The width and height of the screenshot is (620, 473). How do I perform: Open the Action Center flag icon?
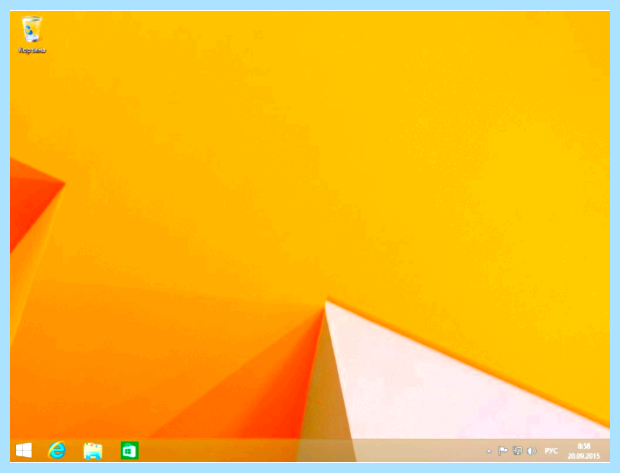pos(503,450)
